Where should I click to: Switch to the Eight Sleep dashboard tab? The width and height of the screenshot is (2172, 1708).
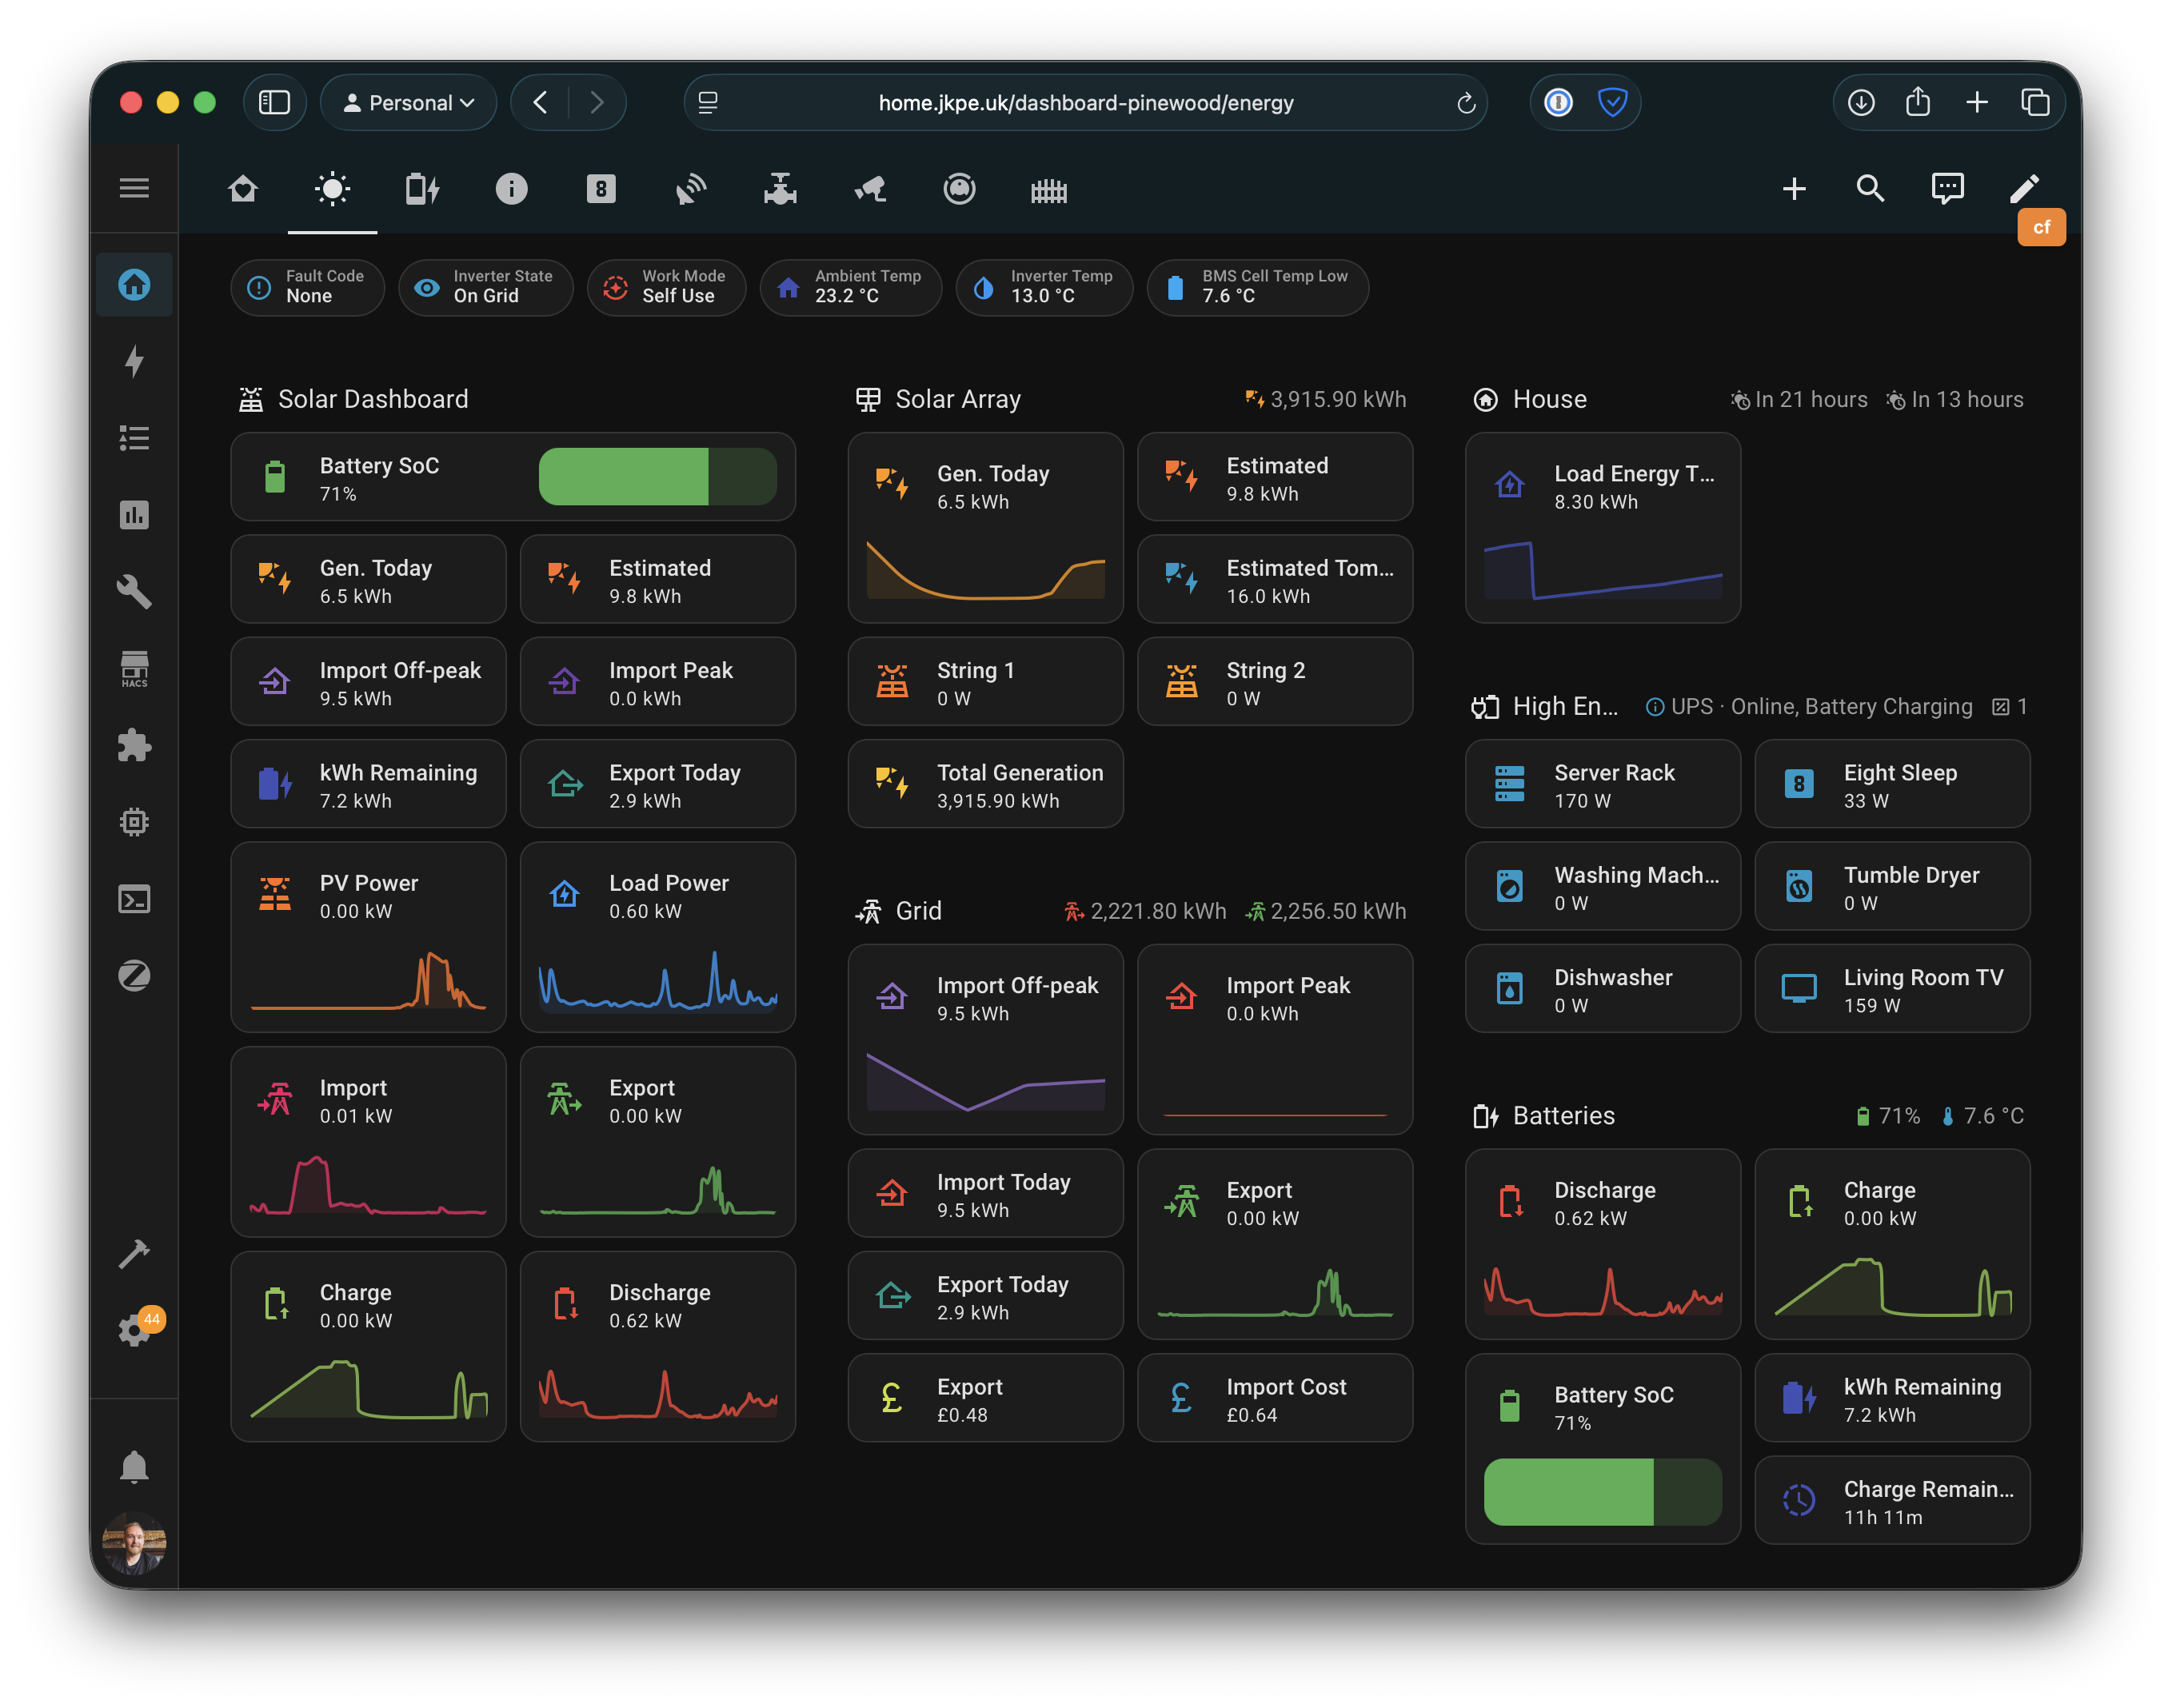(x=600, y=188)
